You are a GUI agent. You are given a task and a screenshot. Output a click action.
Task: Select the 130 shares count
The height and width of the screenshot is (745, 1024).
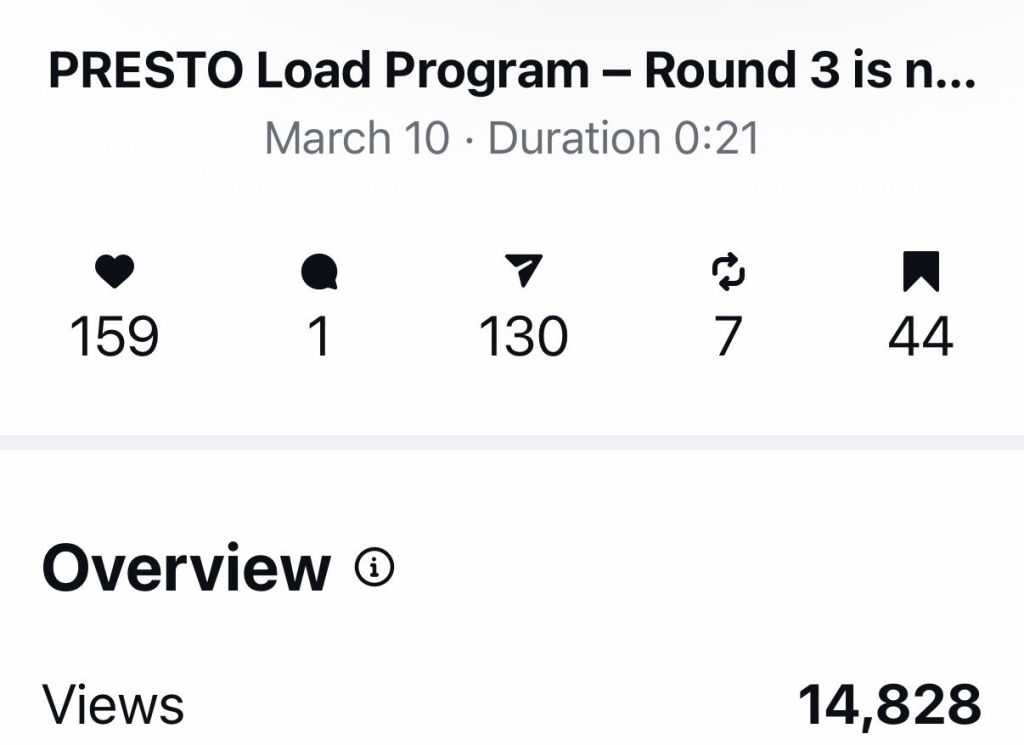523,337
